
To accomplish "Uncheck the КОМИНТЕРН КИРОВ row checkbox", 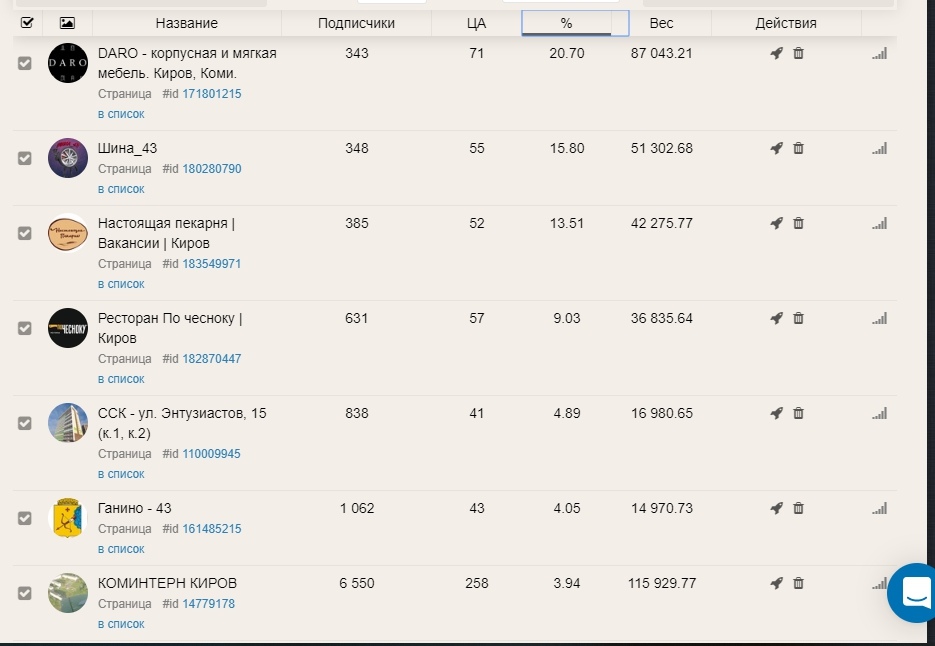I will [x=24, y=593].
